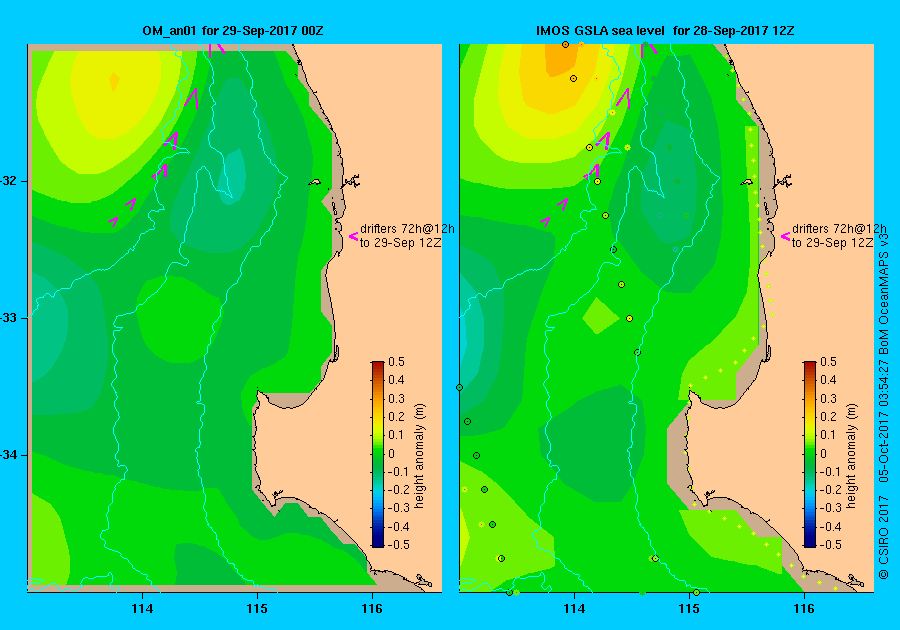Click the -33 latitude axis label
The image size is (900, 630).
click(10, 318)
